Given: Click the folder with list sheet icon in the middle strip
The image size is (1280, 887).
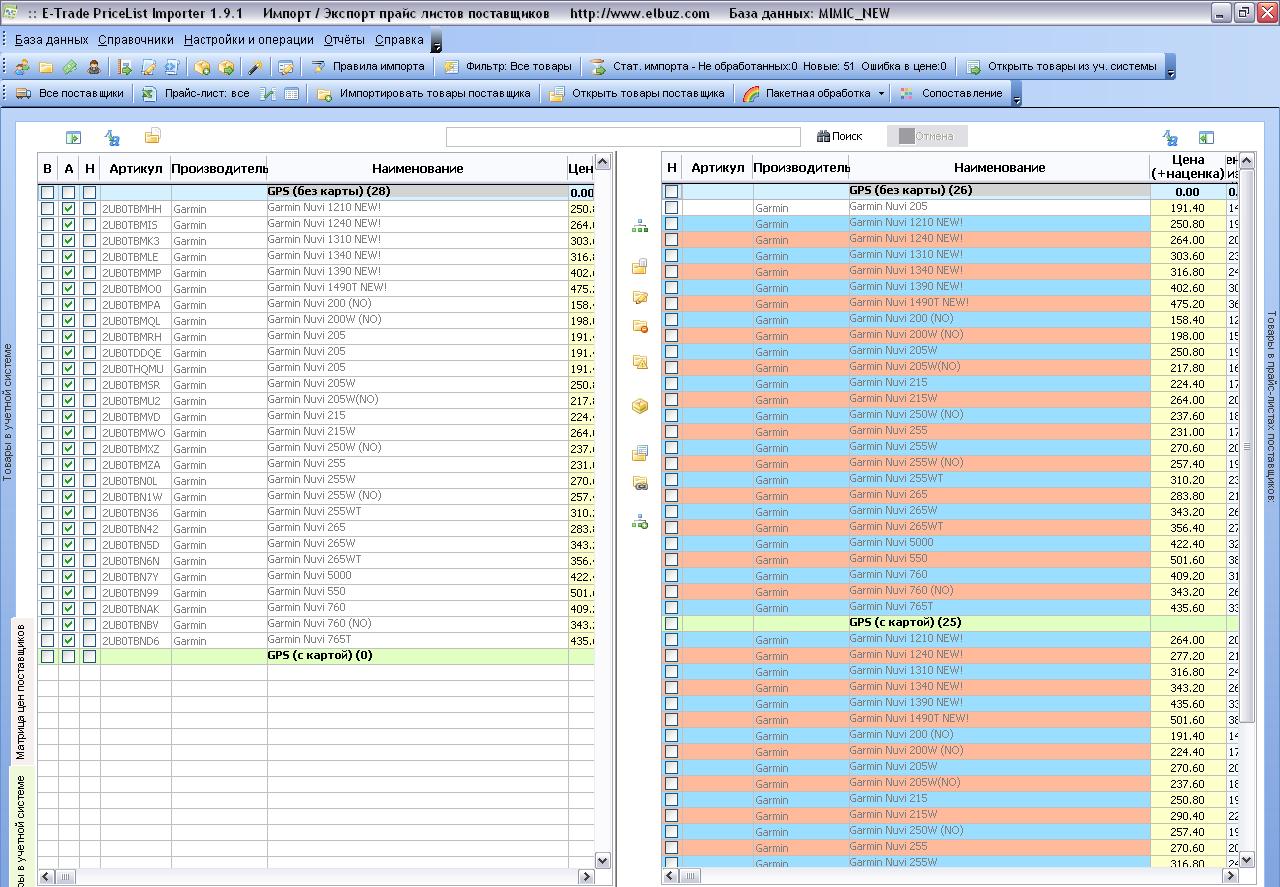Looking at the screenshot, I should (640, 453).
